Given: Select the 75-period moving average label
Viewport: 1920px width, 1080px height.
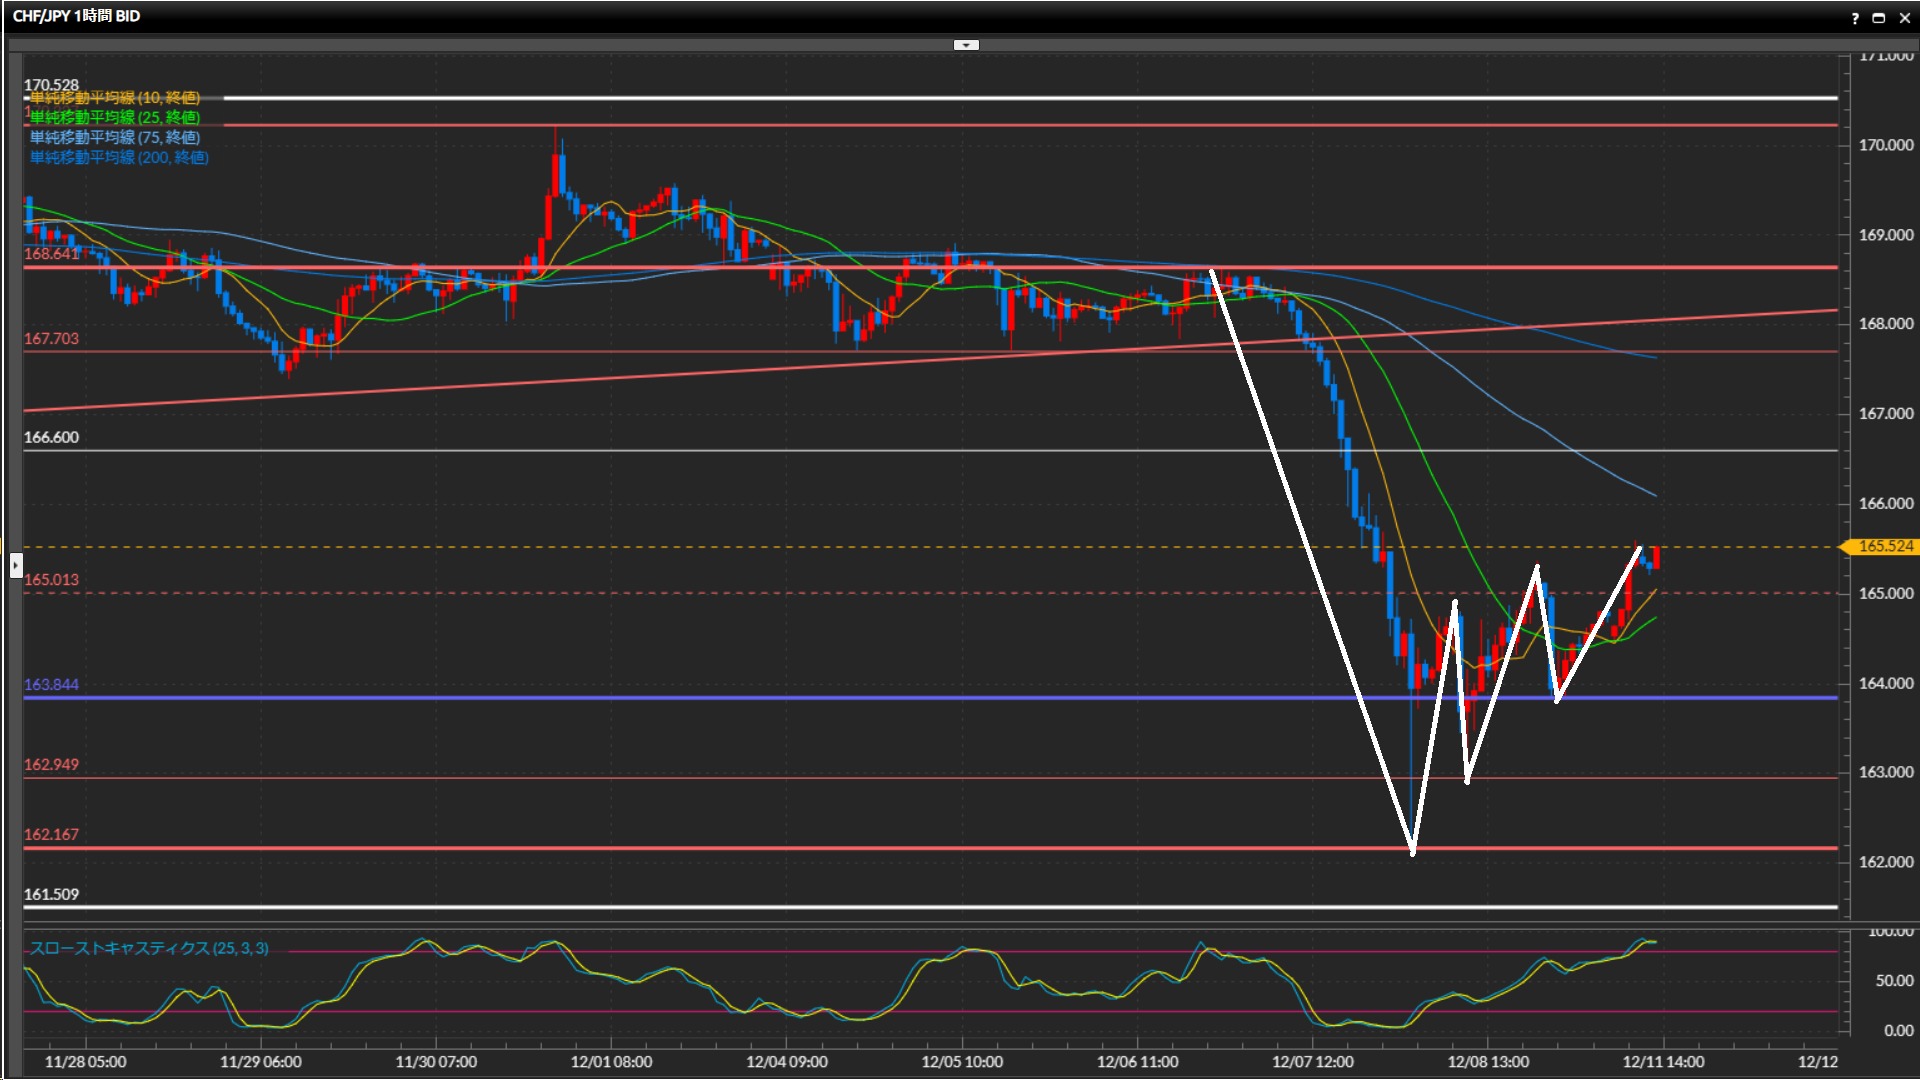Looking at the screenshot, I should pos(115,138).
